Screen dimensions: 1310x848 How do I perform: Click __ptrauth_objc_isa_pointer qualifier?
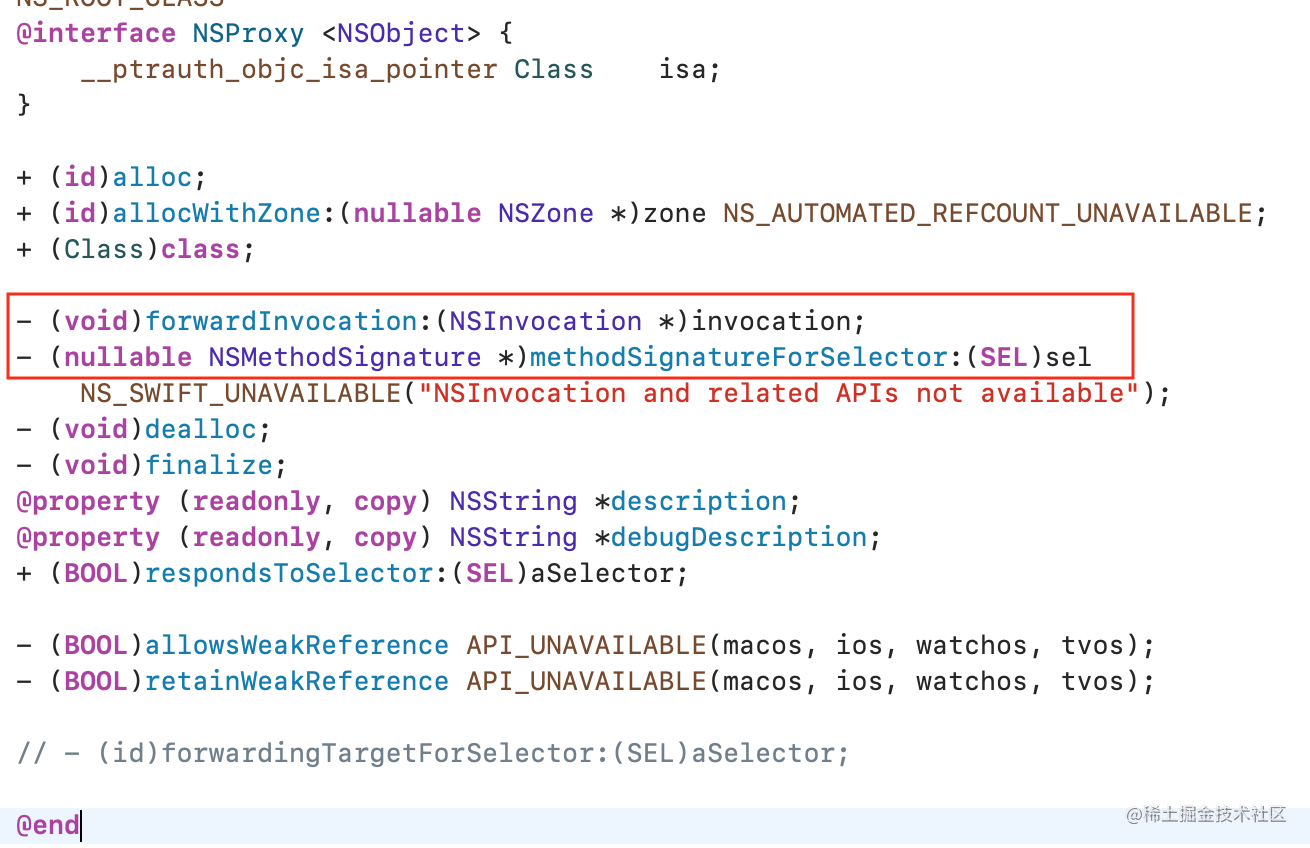289,69
